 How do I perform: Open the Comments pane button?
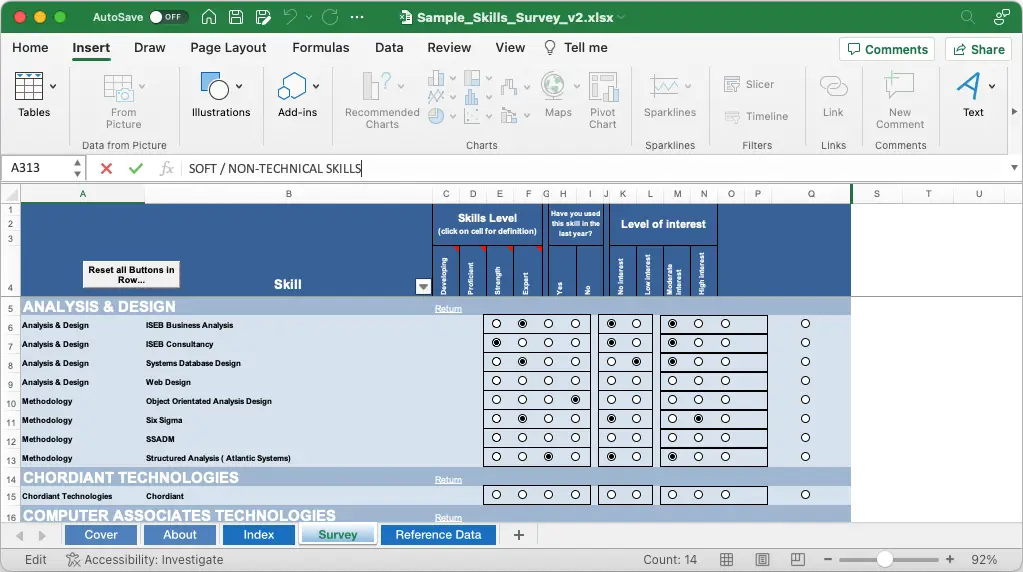pyautogui.click(x=887, y=49)
